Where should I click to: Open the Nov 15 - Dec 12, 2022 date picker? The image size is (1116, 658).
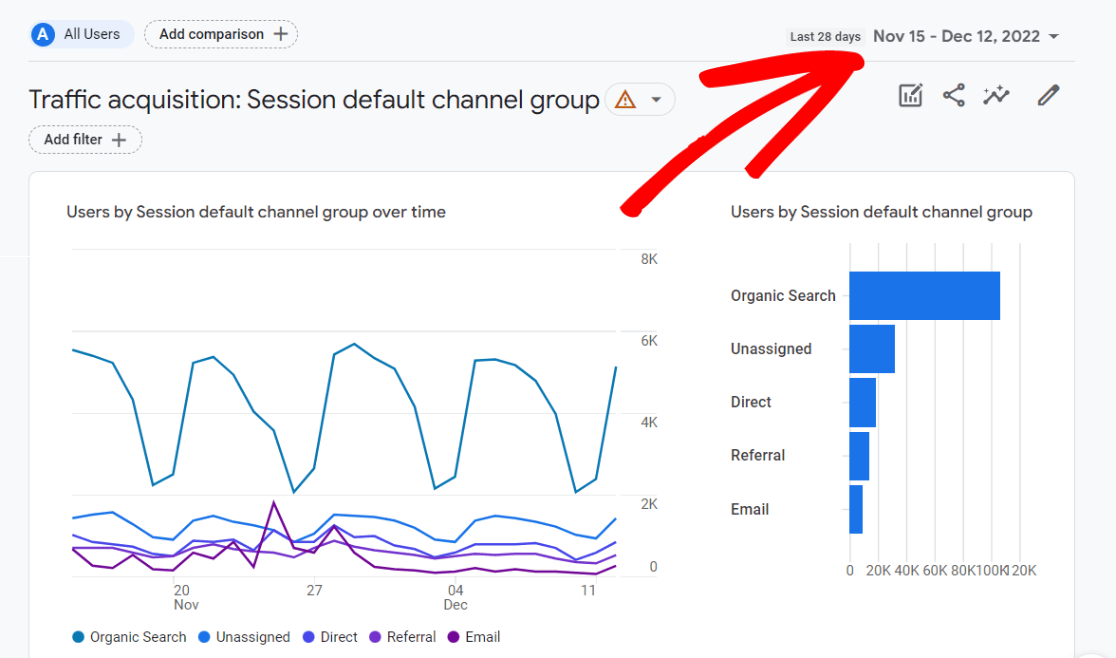pos(955,37)
